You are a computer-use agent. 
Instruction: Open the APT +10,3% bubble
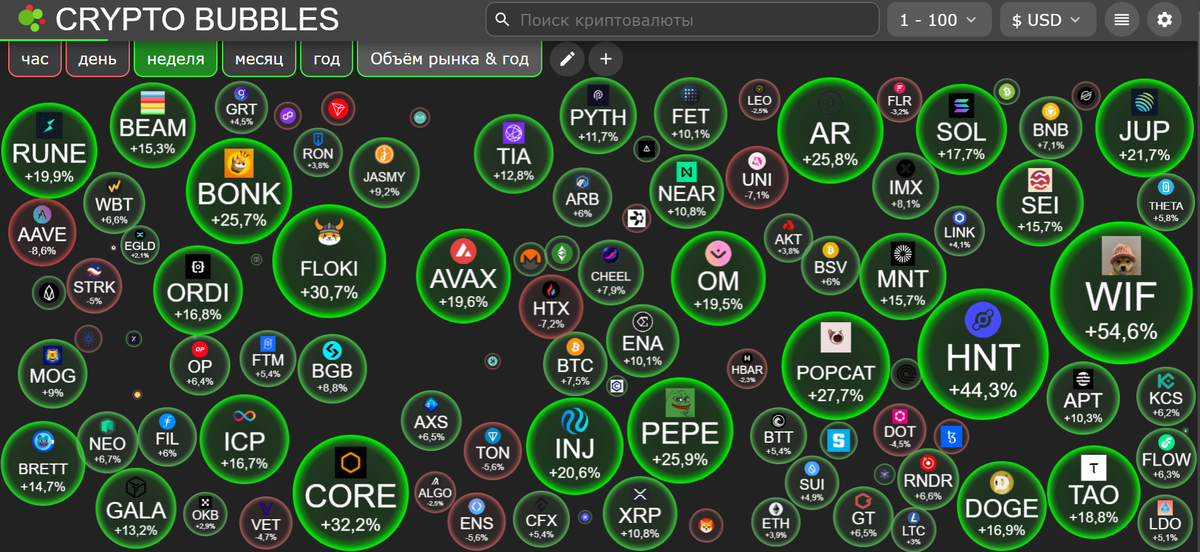(x=1083, y=397)
